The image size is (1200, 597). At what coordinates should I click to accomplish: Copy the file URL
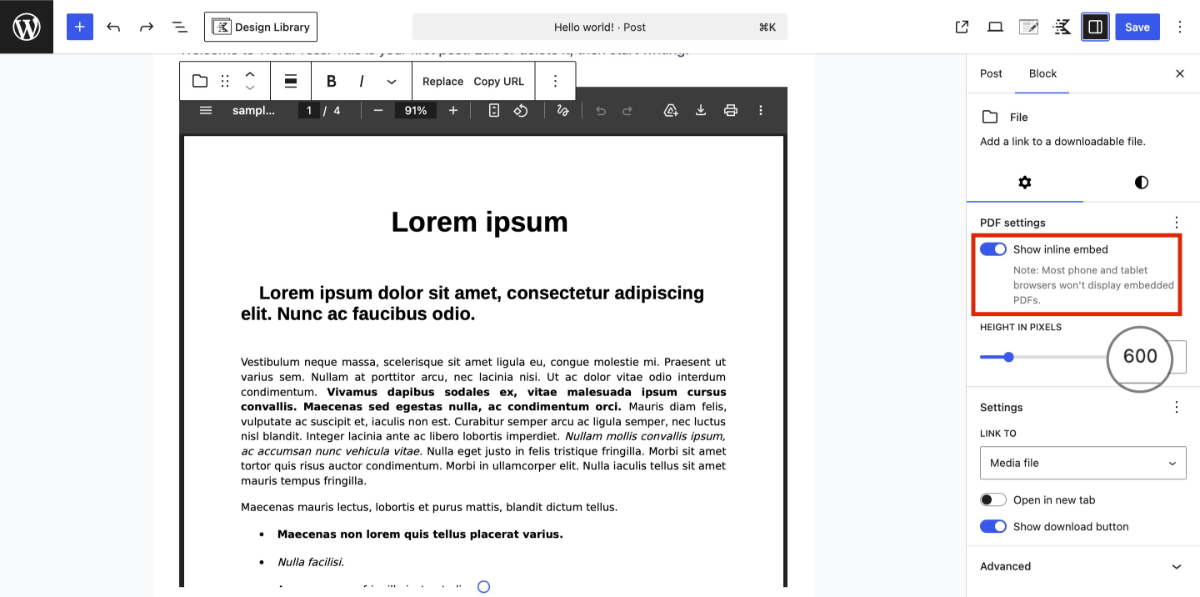[499, 81]
